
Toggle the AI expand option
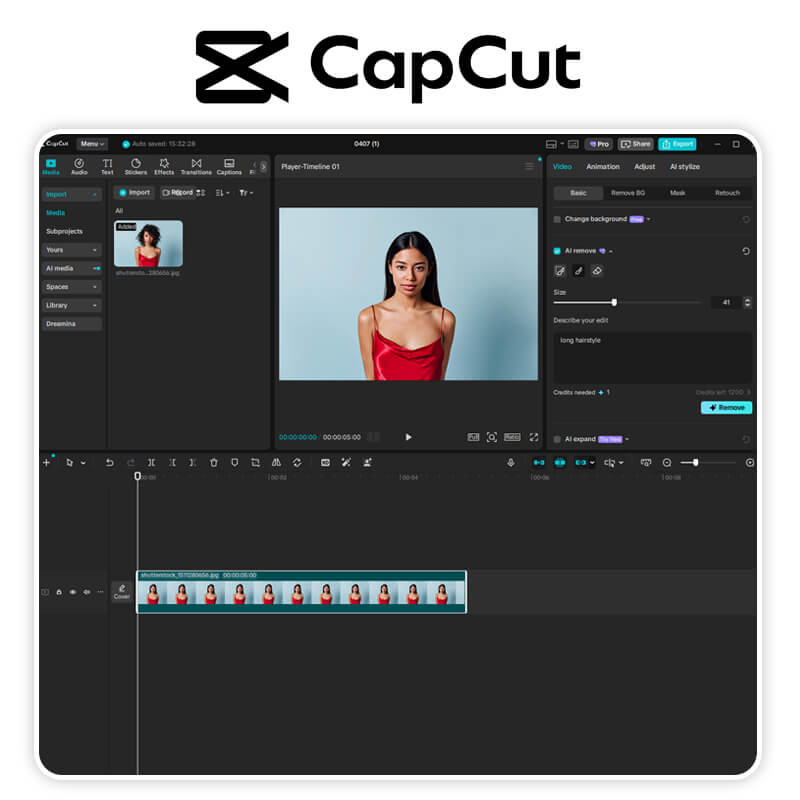tap(558, 438)
